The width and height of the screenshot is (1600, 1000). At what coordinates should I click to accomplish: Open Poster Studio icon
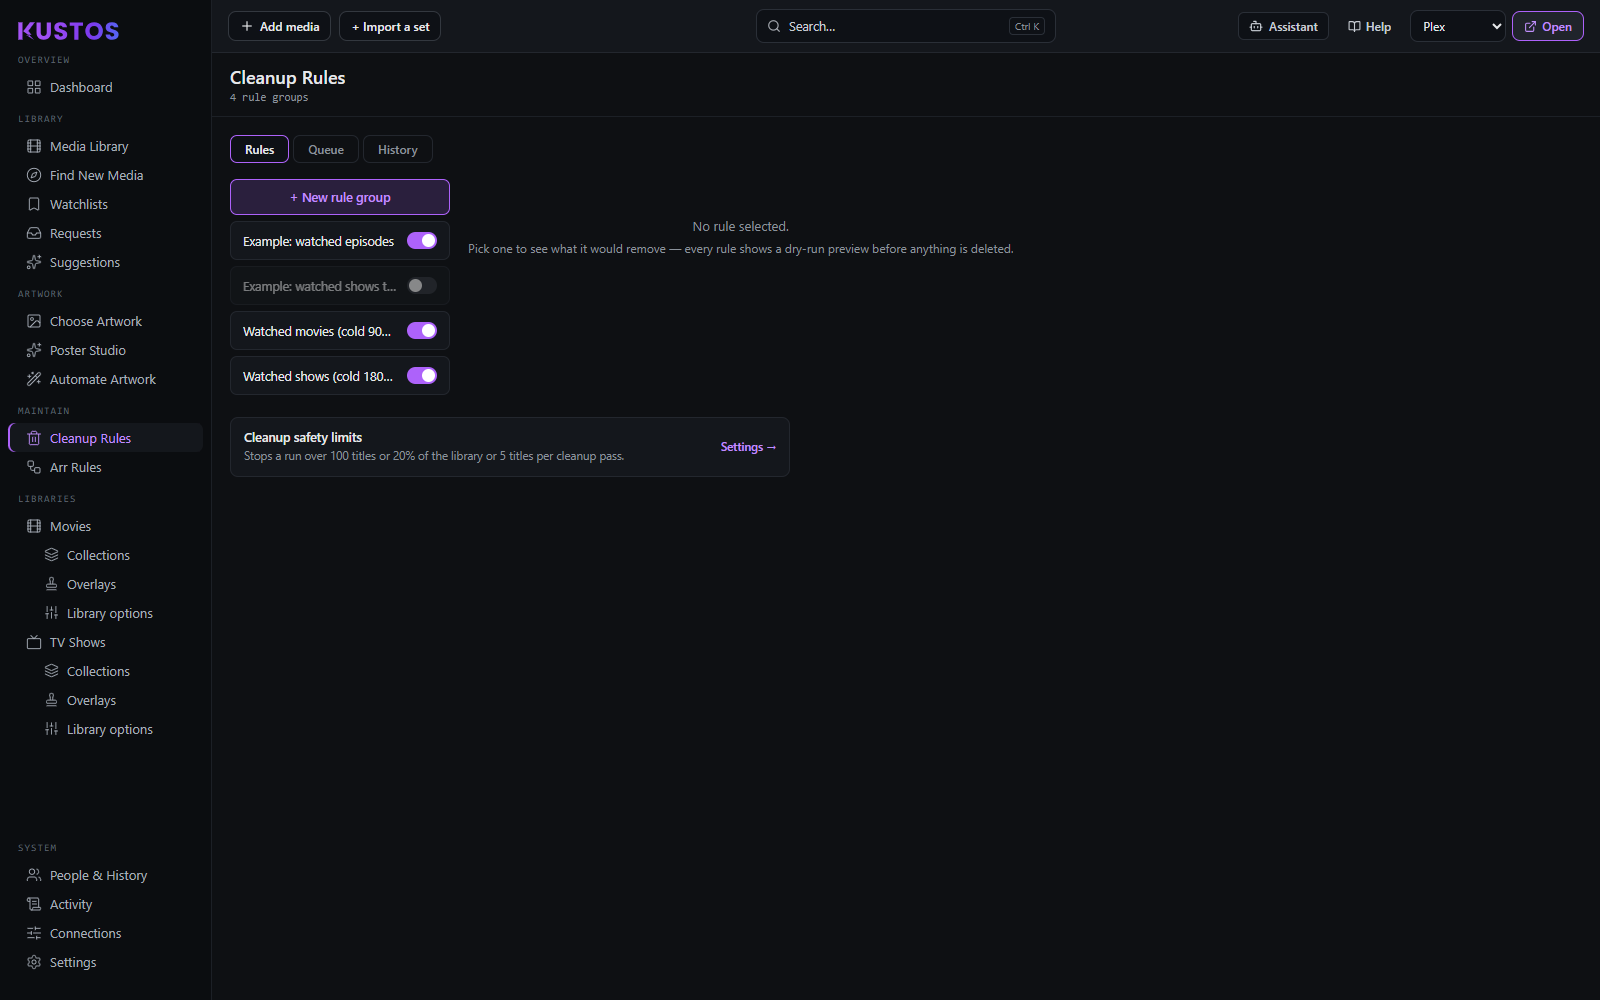coord(34,350)
